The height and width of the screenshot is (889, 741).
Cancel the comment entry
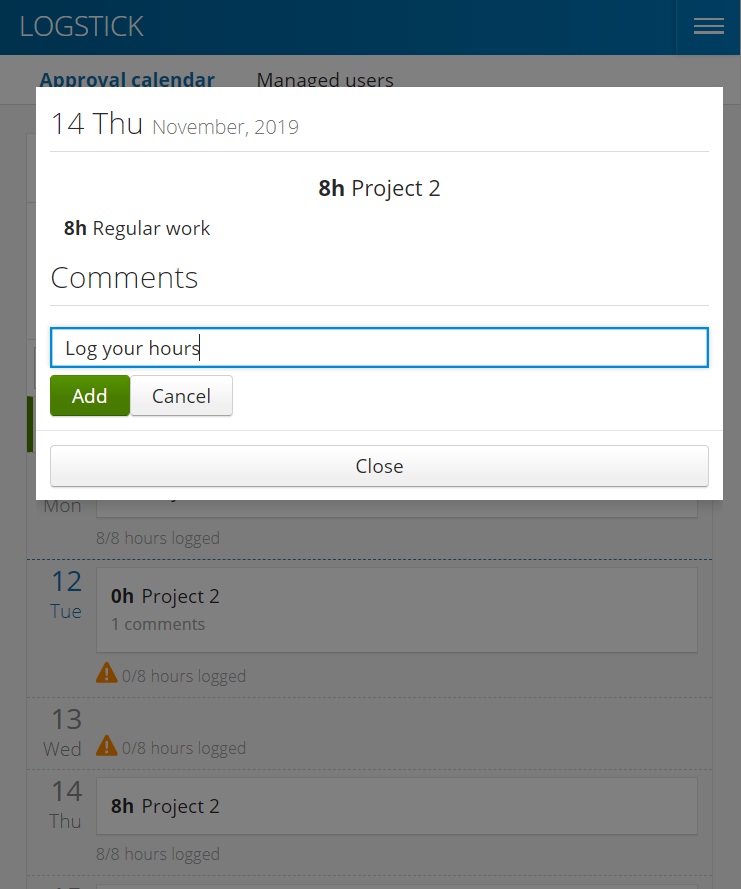(181, 396)
